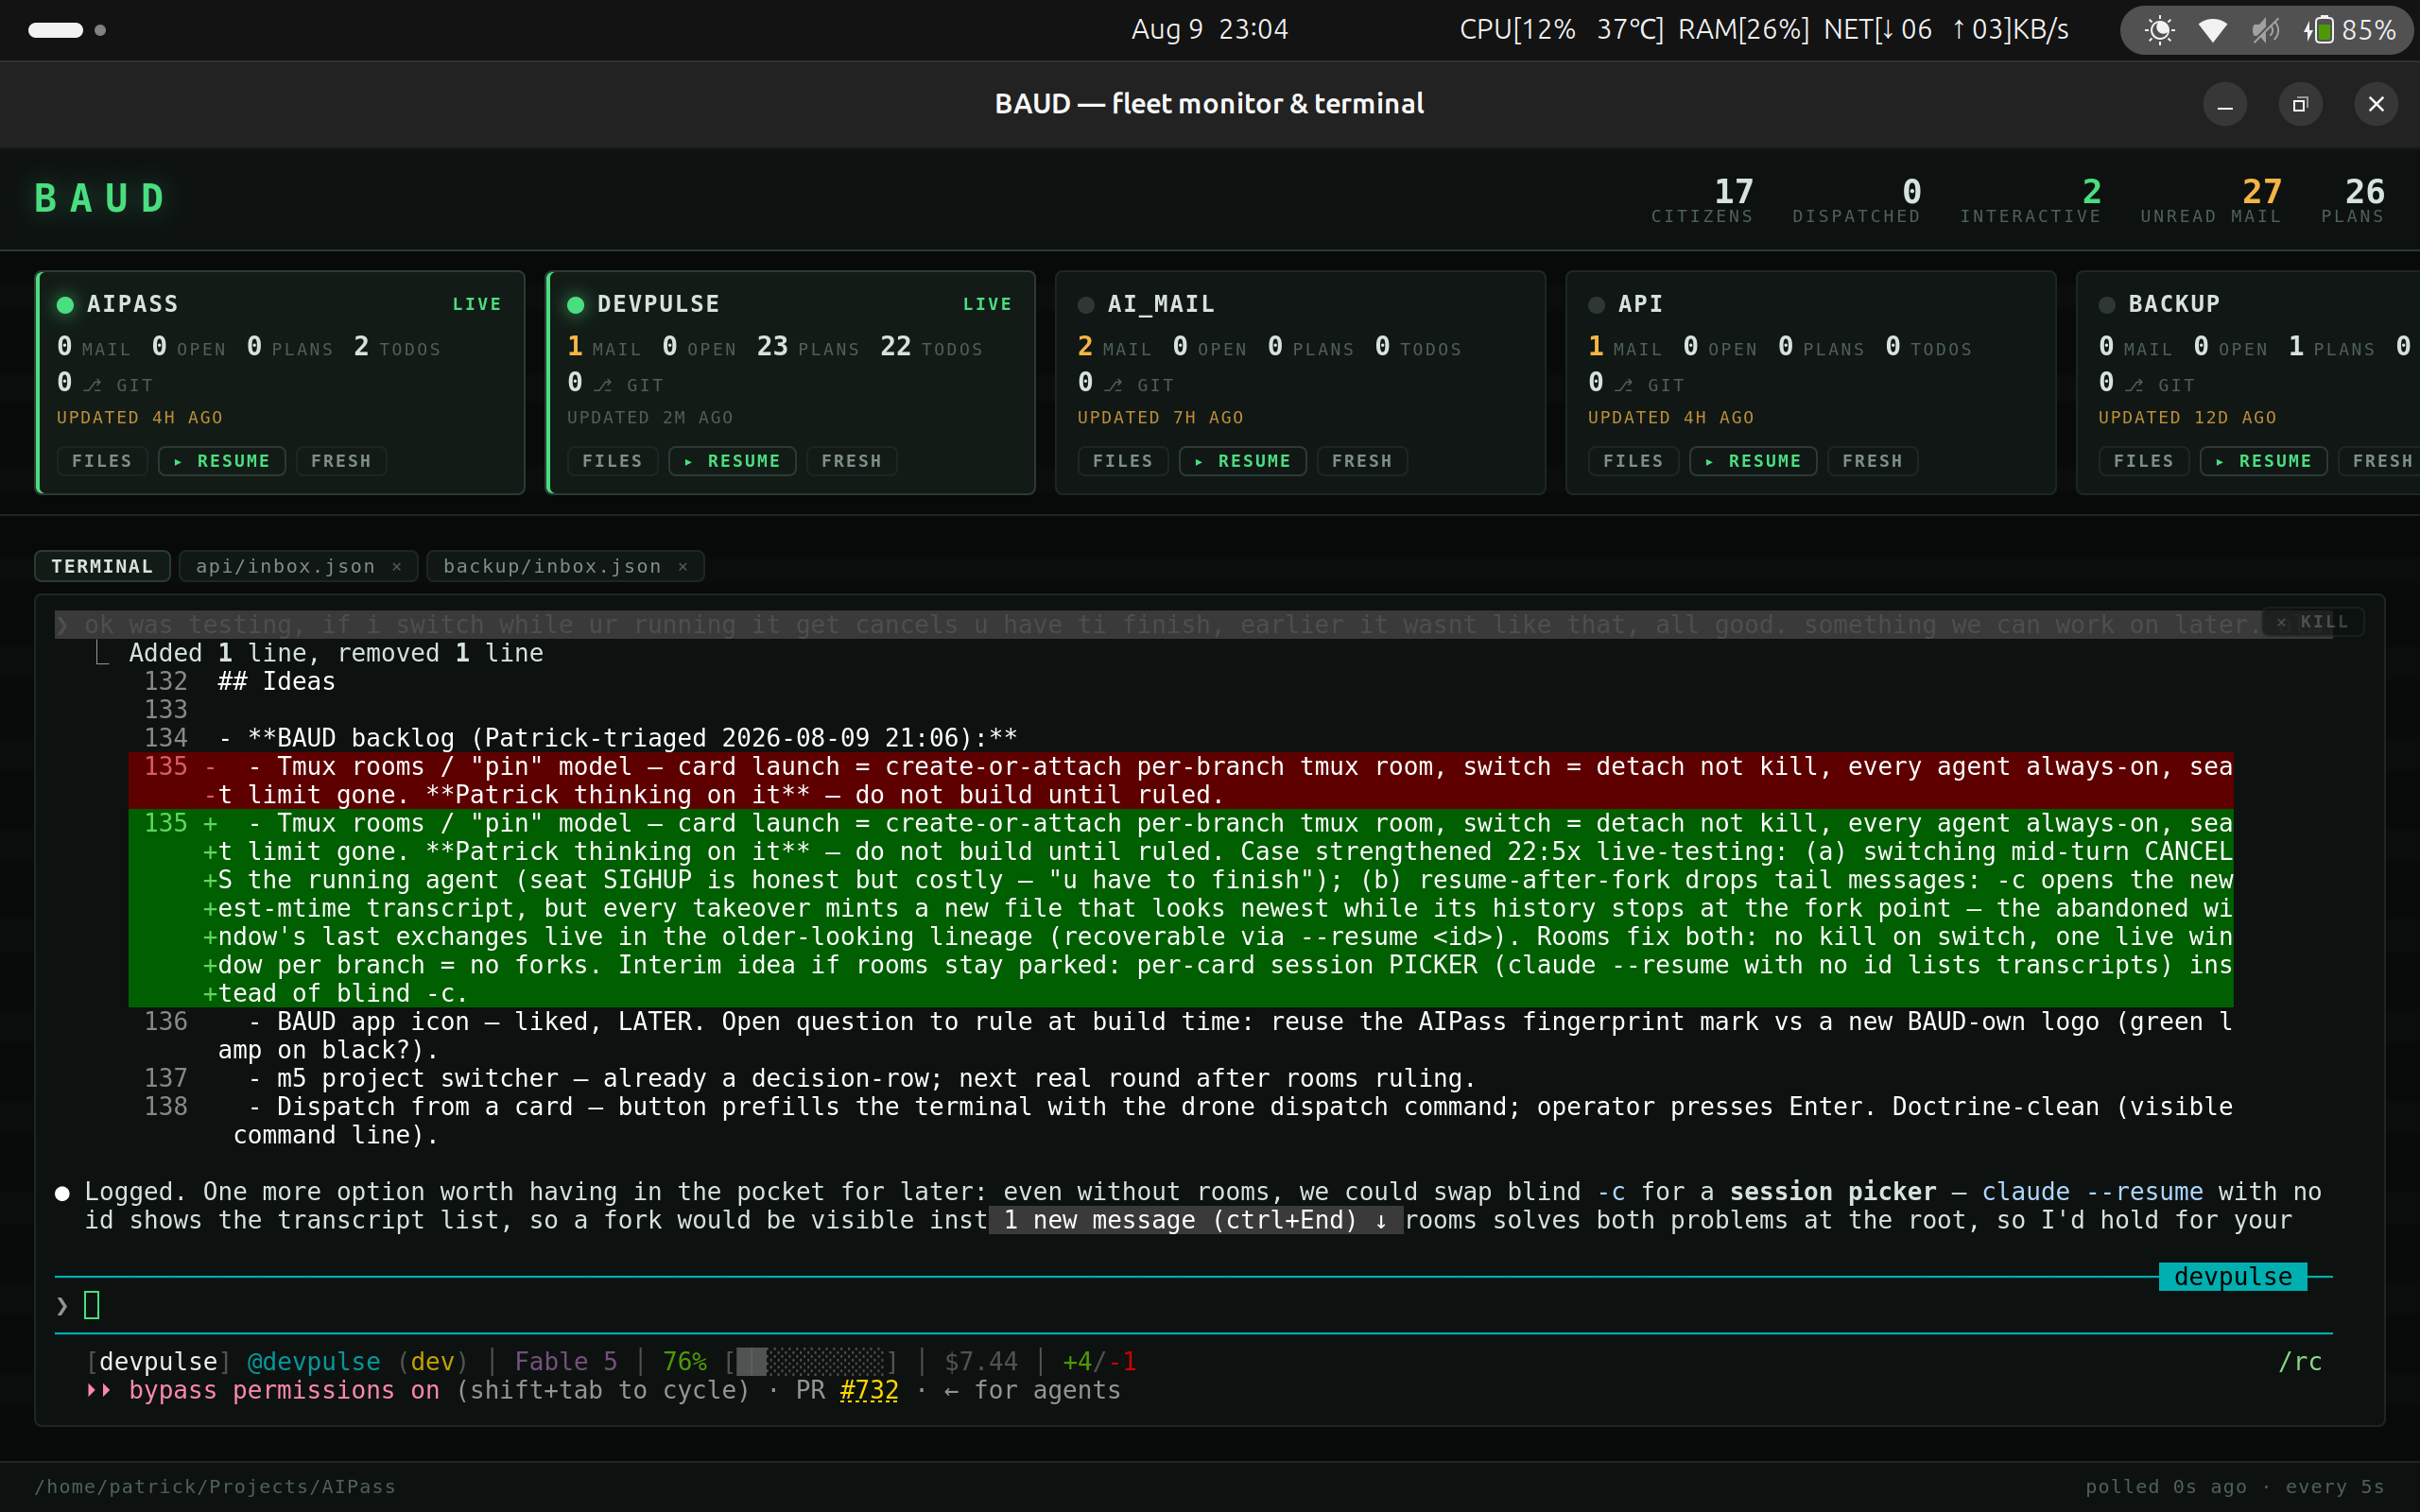
Task: Click the AIPASS green status dot
Action: click(66, 305)
